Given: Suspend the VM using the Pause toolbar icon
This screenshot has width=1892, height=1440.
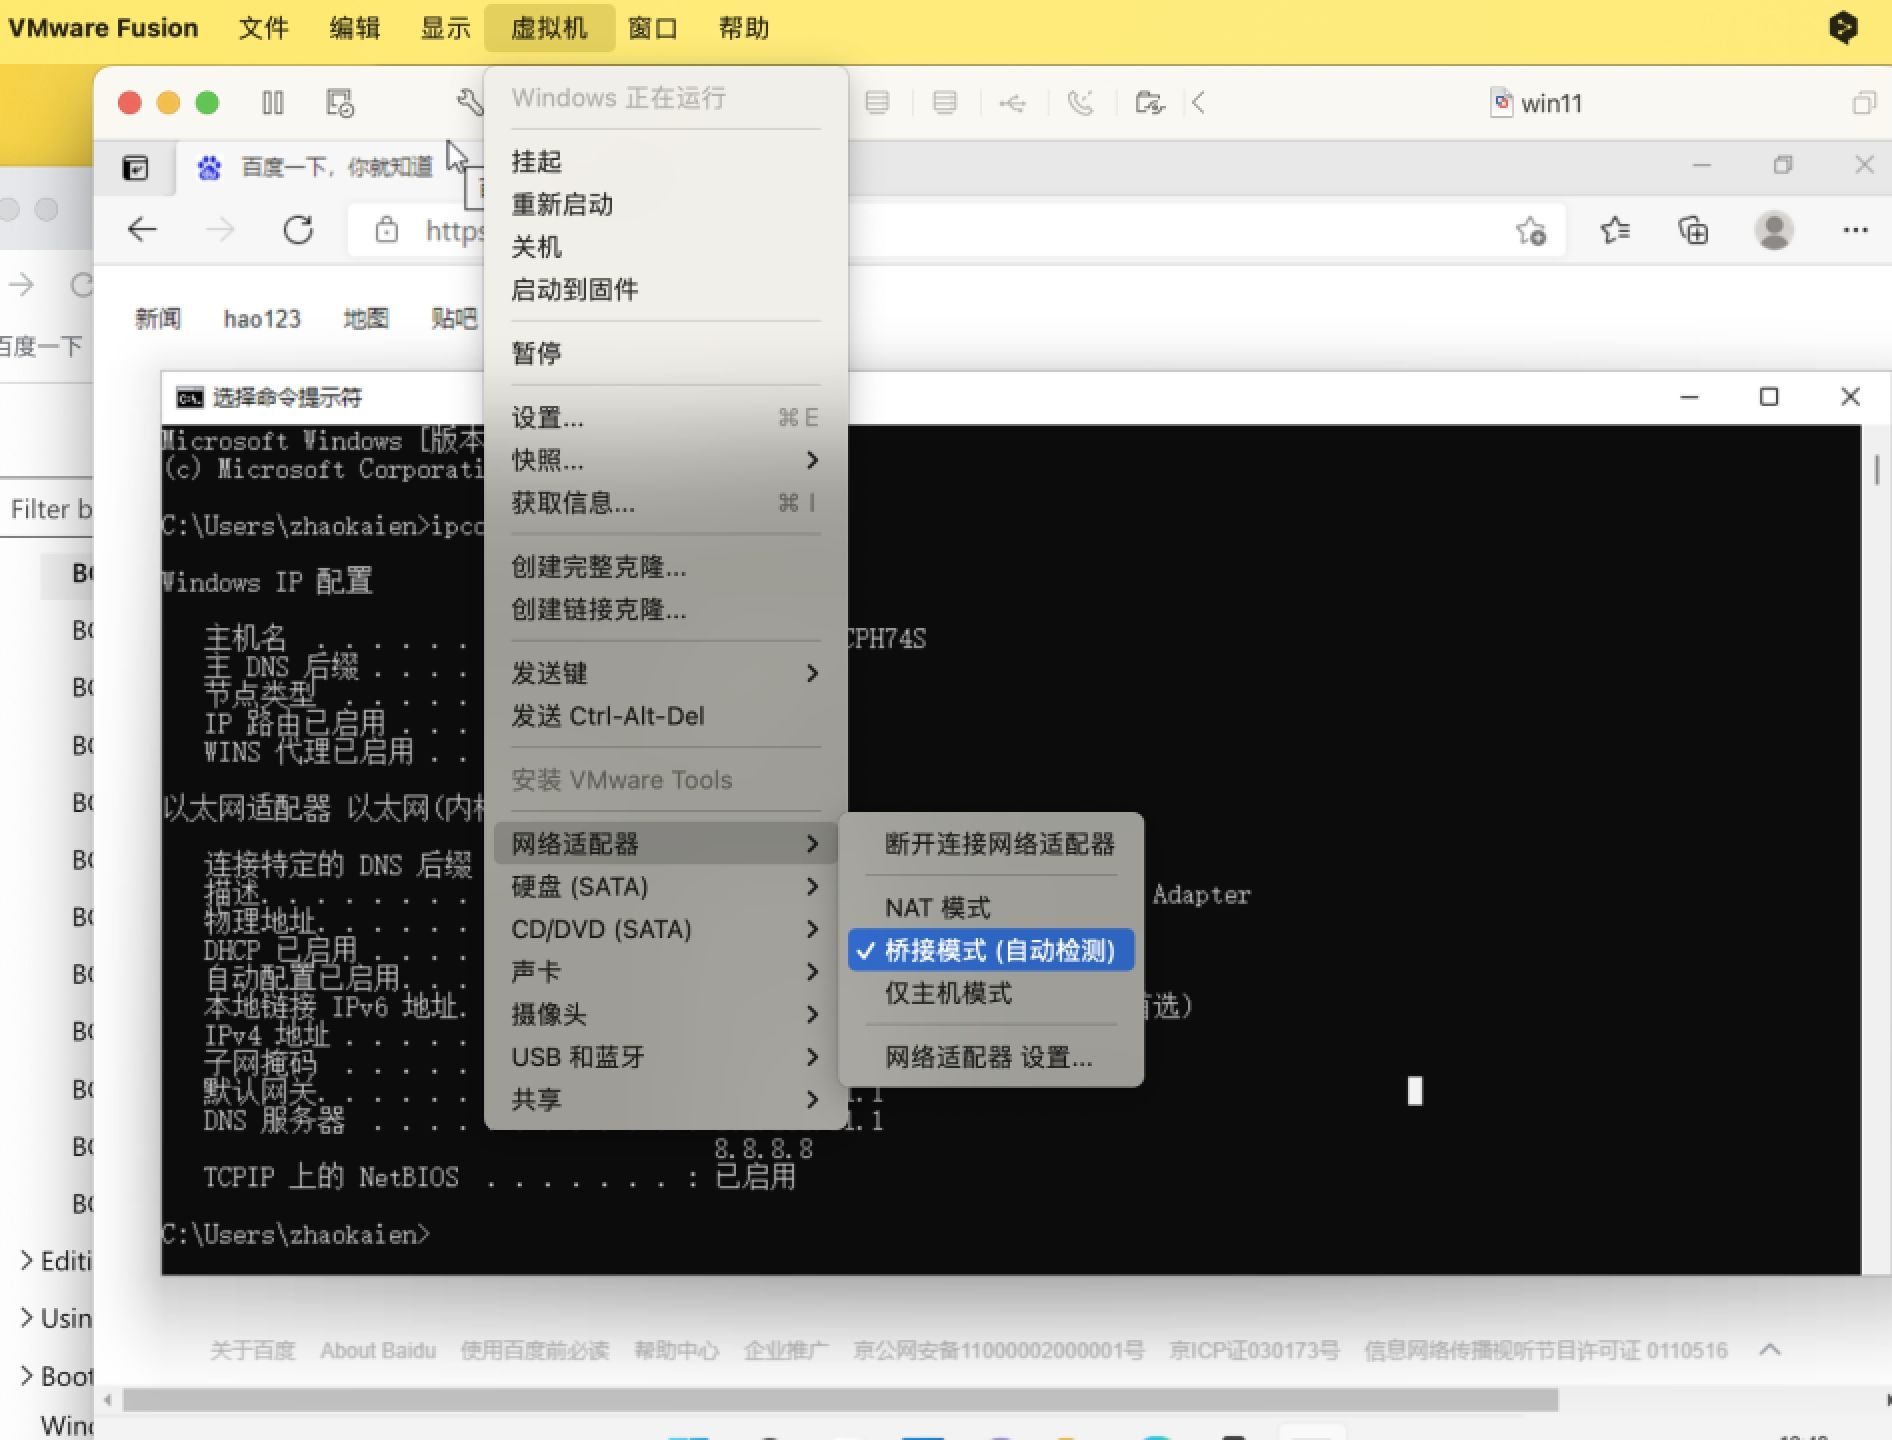Looking at the screenshot, I should [x=272, y=103].
